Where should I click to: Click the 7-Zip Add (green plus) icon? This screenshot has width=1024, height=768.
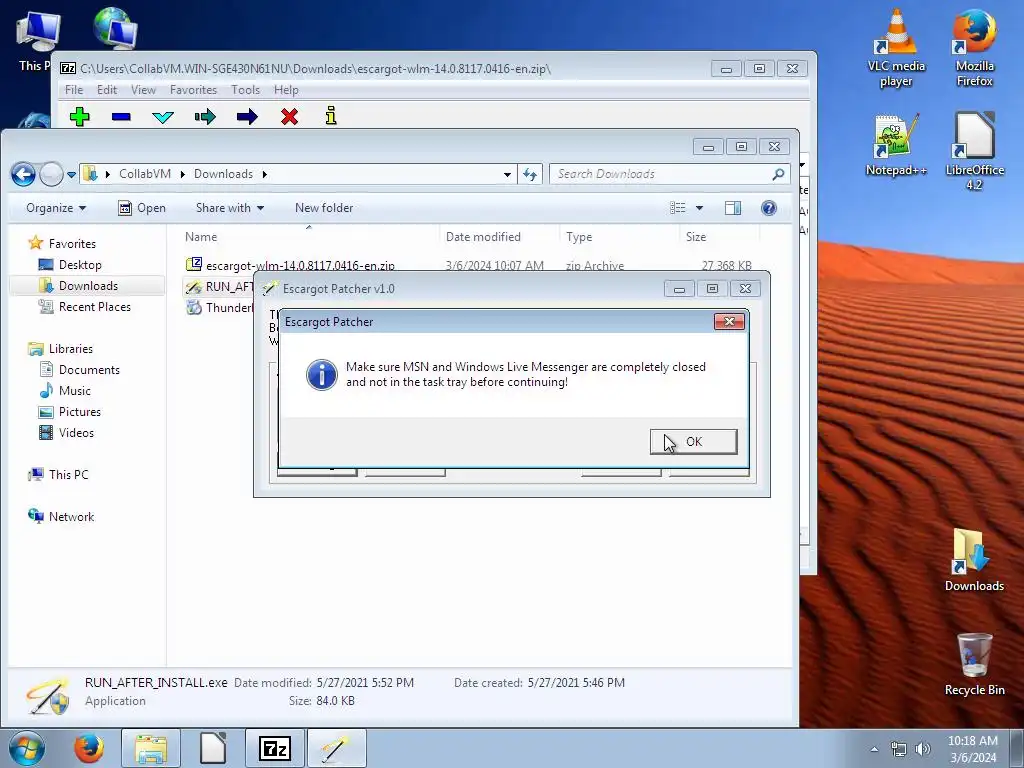(x=80, y=117)
